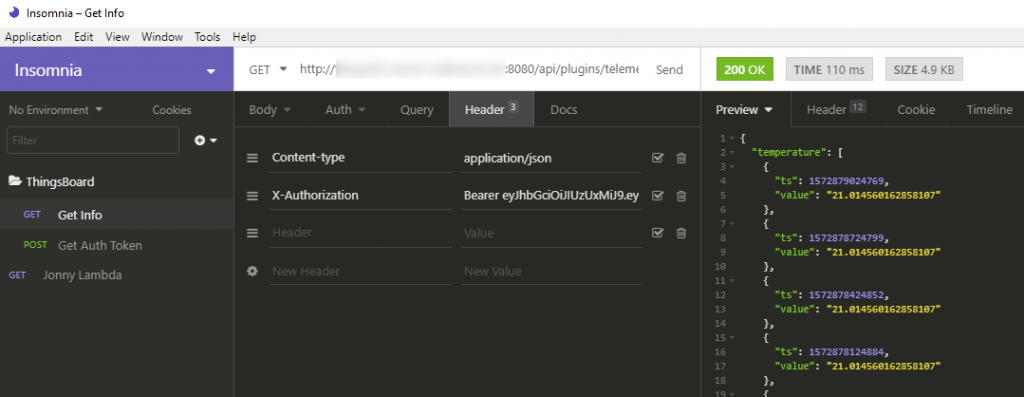The image size is (1024, 397).
Task: Delete the X-Authorization header with the trash icon
Action: click(681, 195)
